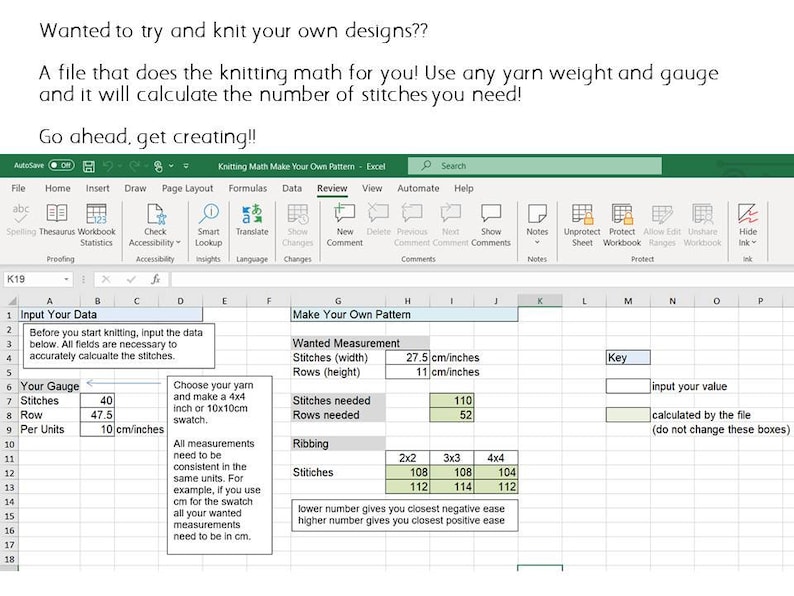Click the Check Accessibility icon
This screenshot has width=794, height=596.
click(x=155, y=214)
